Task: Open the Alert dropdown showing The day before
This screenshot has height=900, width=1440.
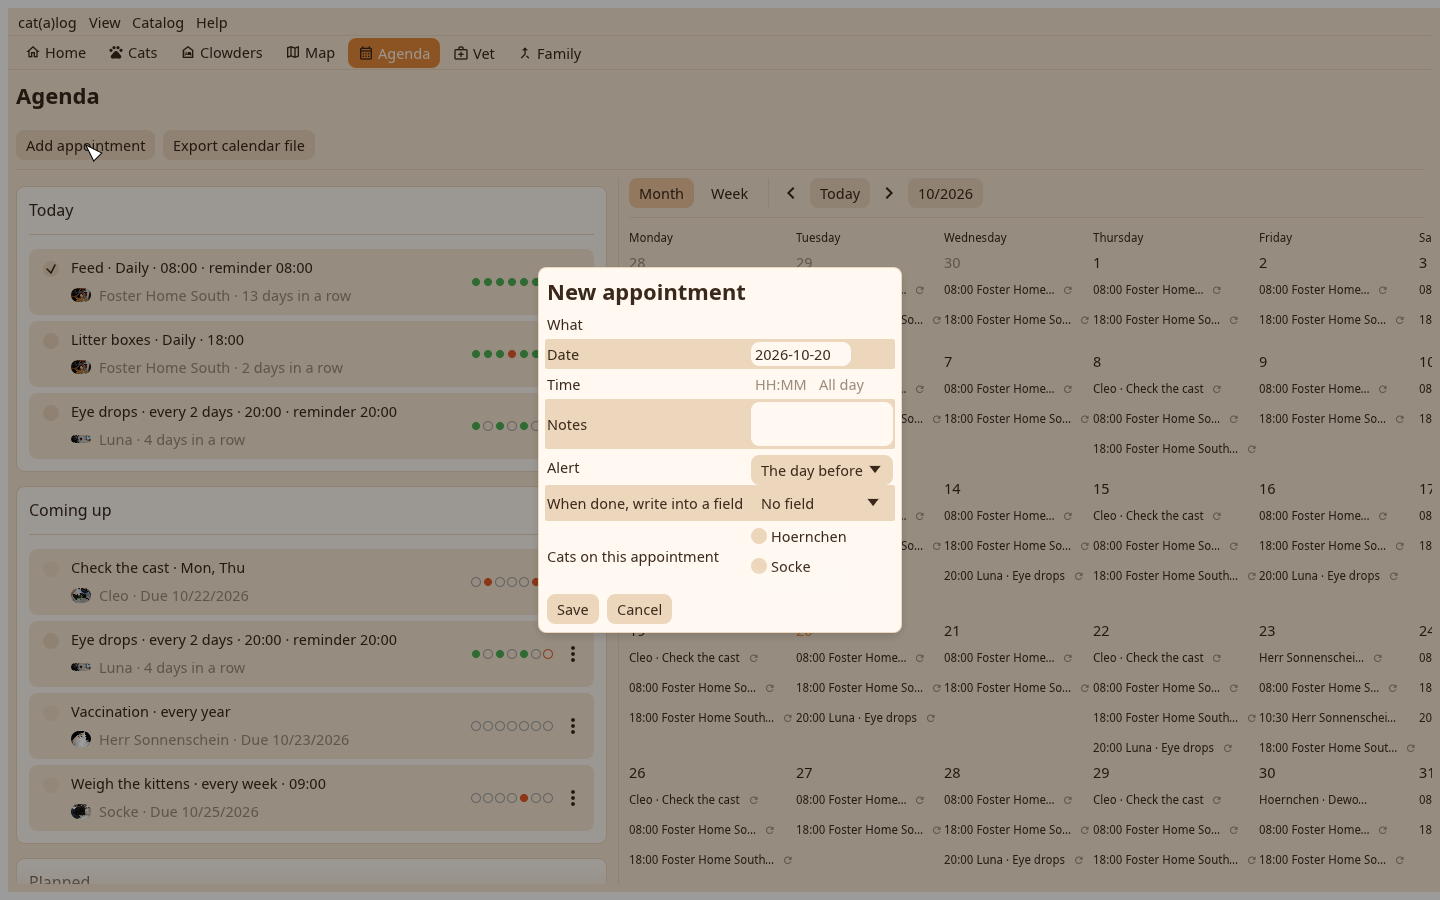Action: (x=821, y=470)
